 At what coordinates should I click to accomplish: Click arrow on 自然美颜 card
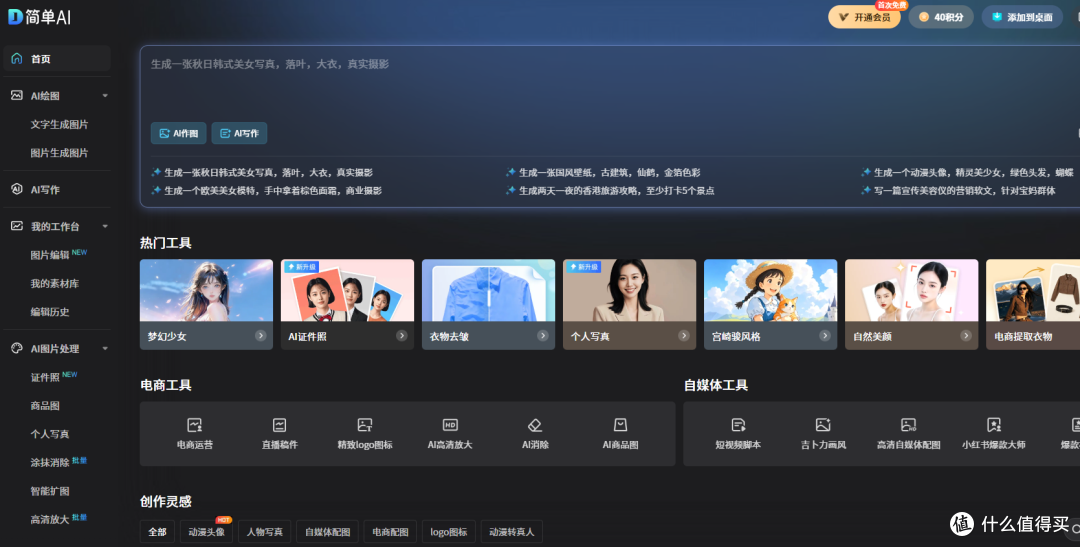point(966,336)
